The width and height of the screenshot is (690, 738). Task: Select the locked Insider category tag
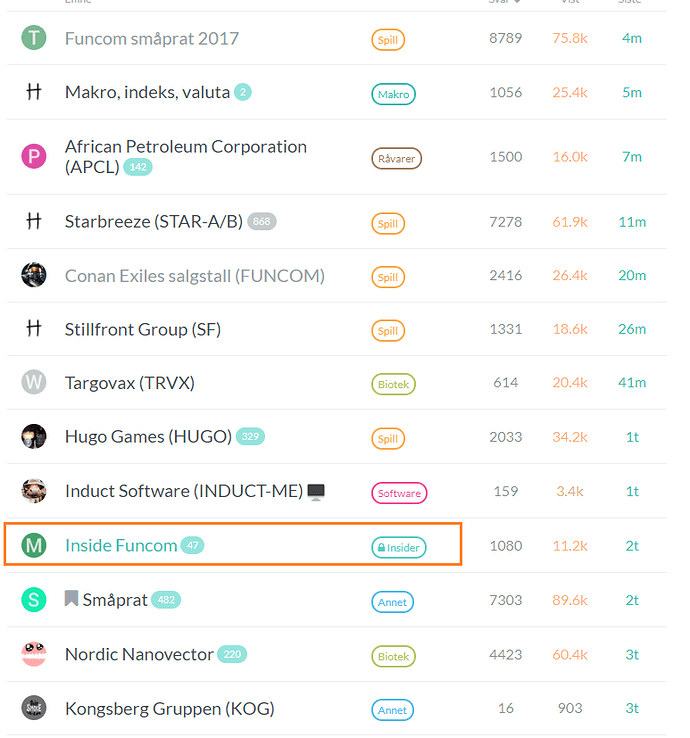399,547
